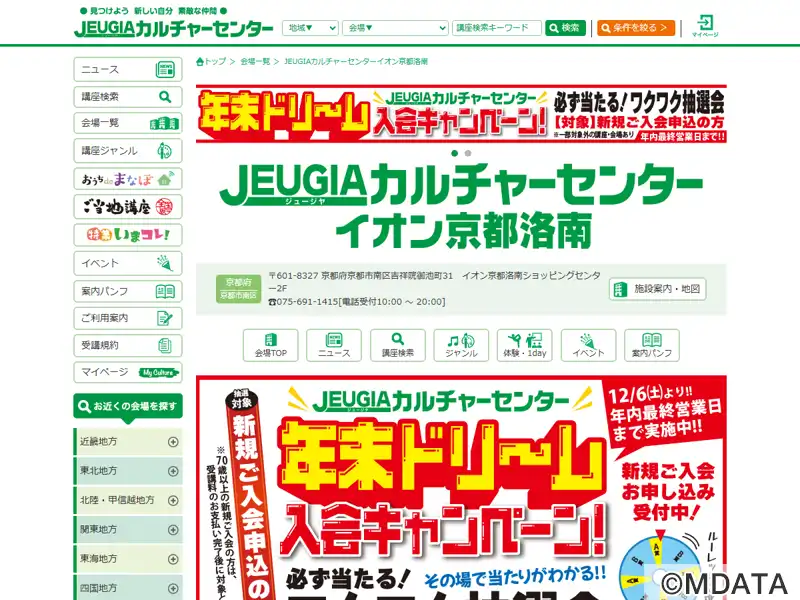Open マイページ My Culture sidebar item
This screenshot has width=800, height=600.
click(x=128, y=372)
